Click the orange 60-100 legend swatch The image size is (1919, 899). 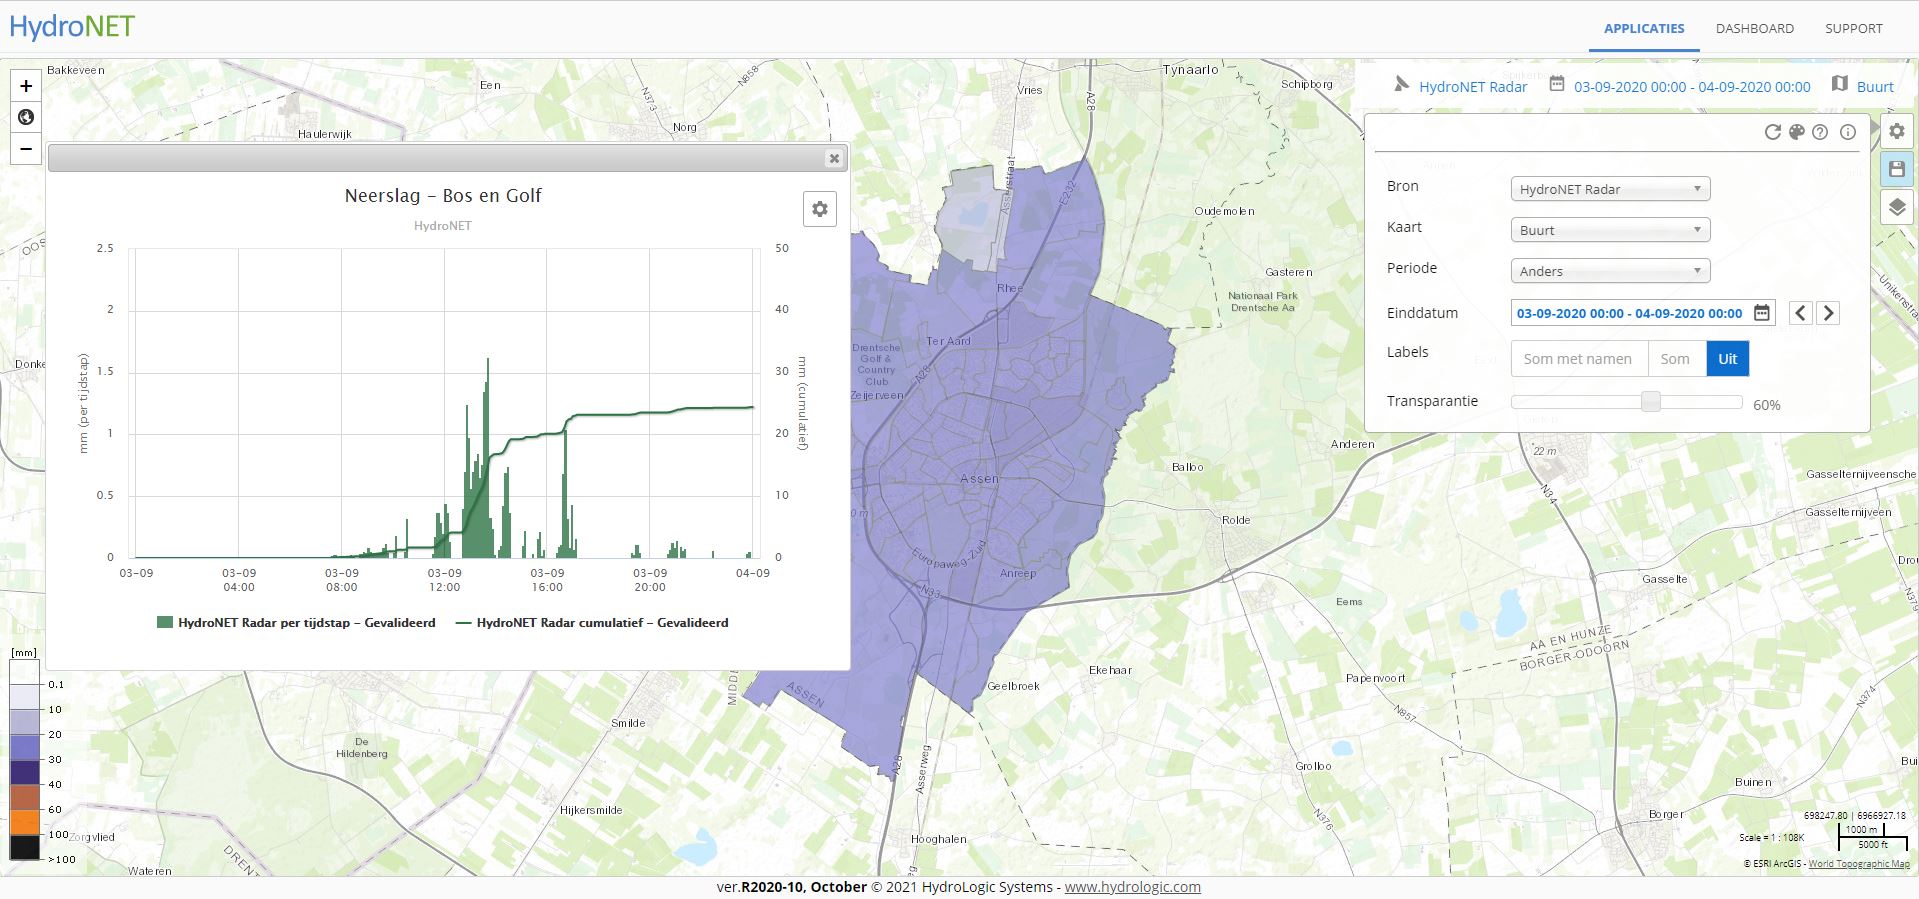(25, 822)
